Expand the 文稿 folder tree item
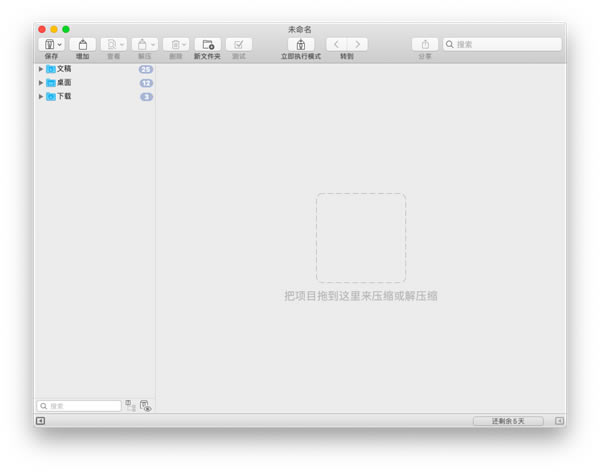600x472 pixels. pyautogui.click(x=41, y=69)
